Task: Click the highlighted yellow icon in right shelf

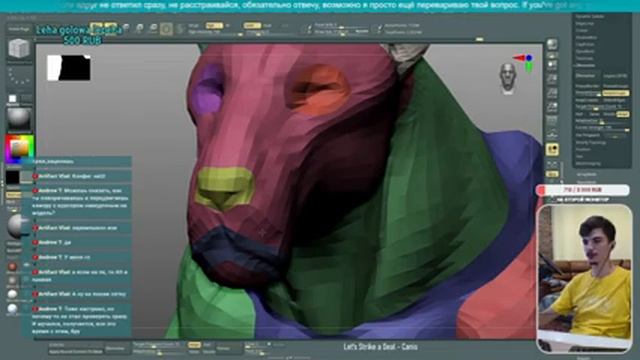Action: tap(552, 149)
